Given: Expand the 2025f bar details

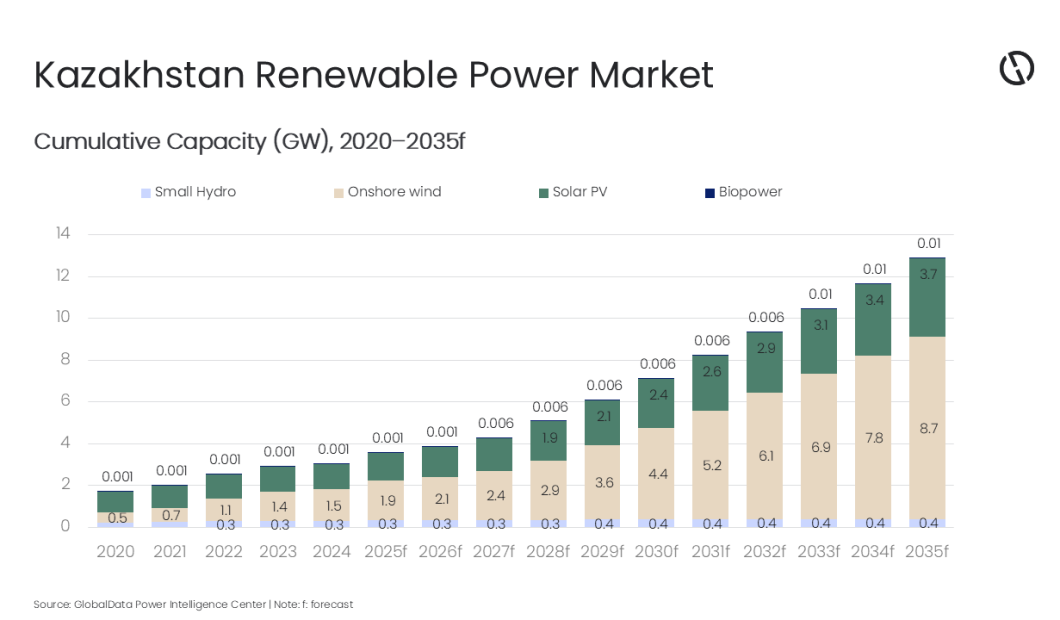Looking at the screenshot, I should (x=385, y=490).
